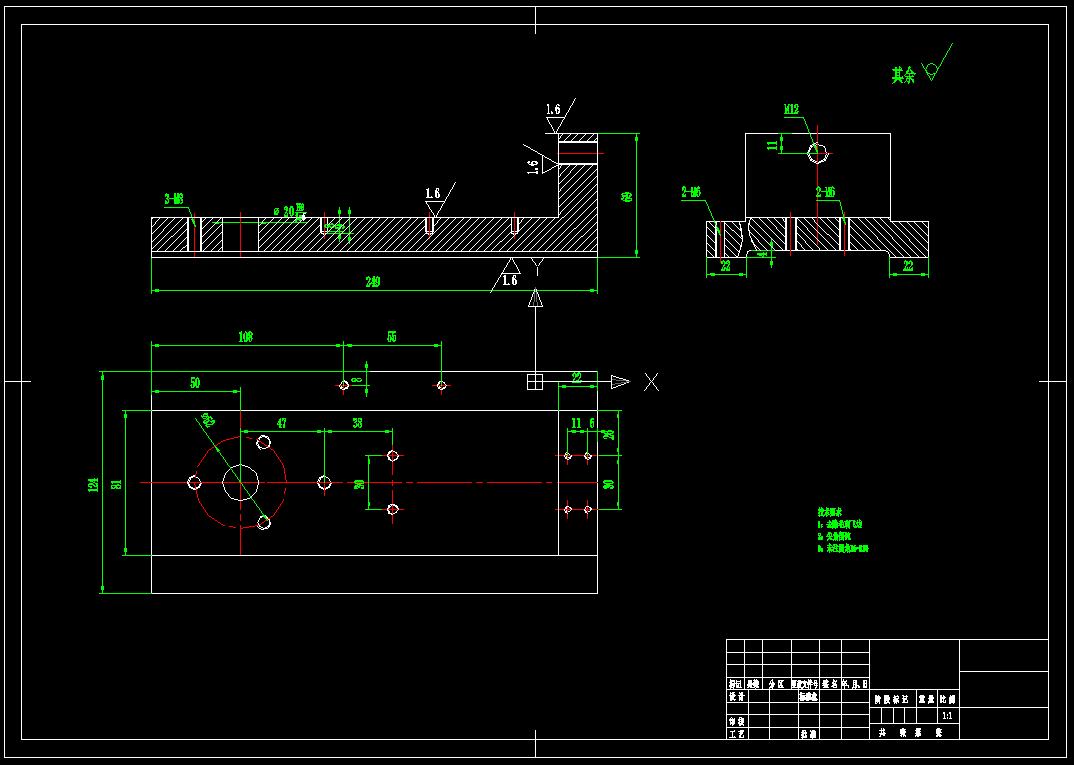Click the 工艺 cell in title block

(737, 733)
